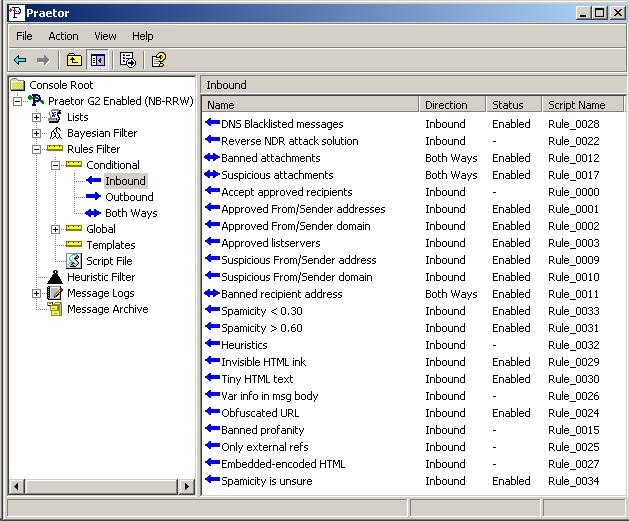Screen dimensions: 629x521
Task: Click the Heuristic Filter weight icon
Action: click(x=55, y=277)
